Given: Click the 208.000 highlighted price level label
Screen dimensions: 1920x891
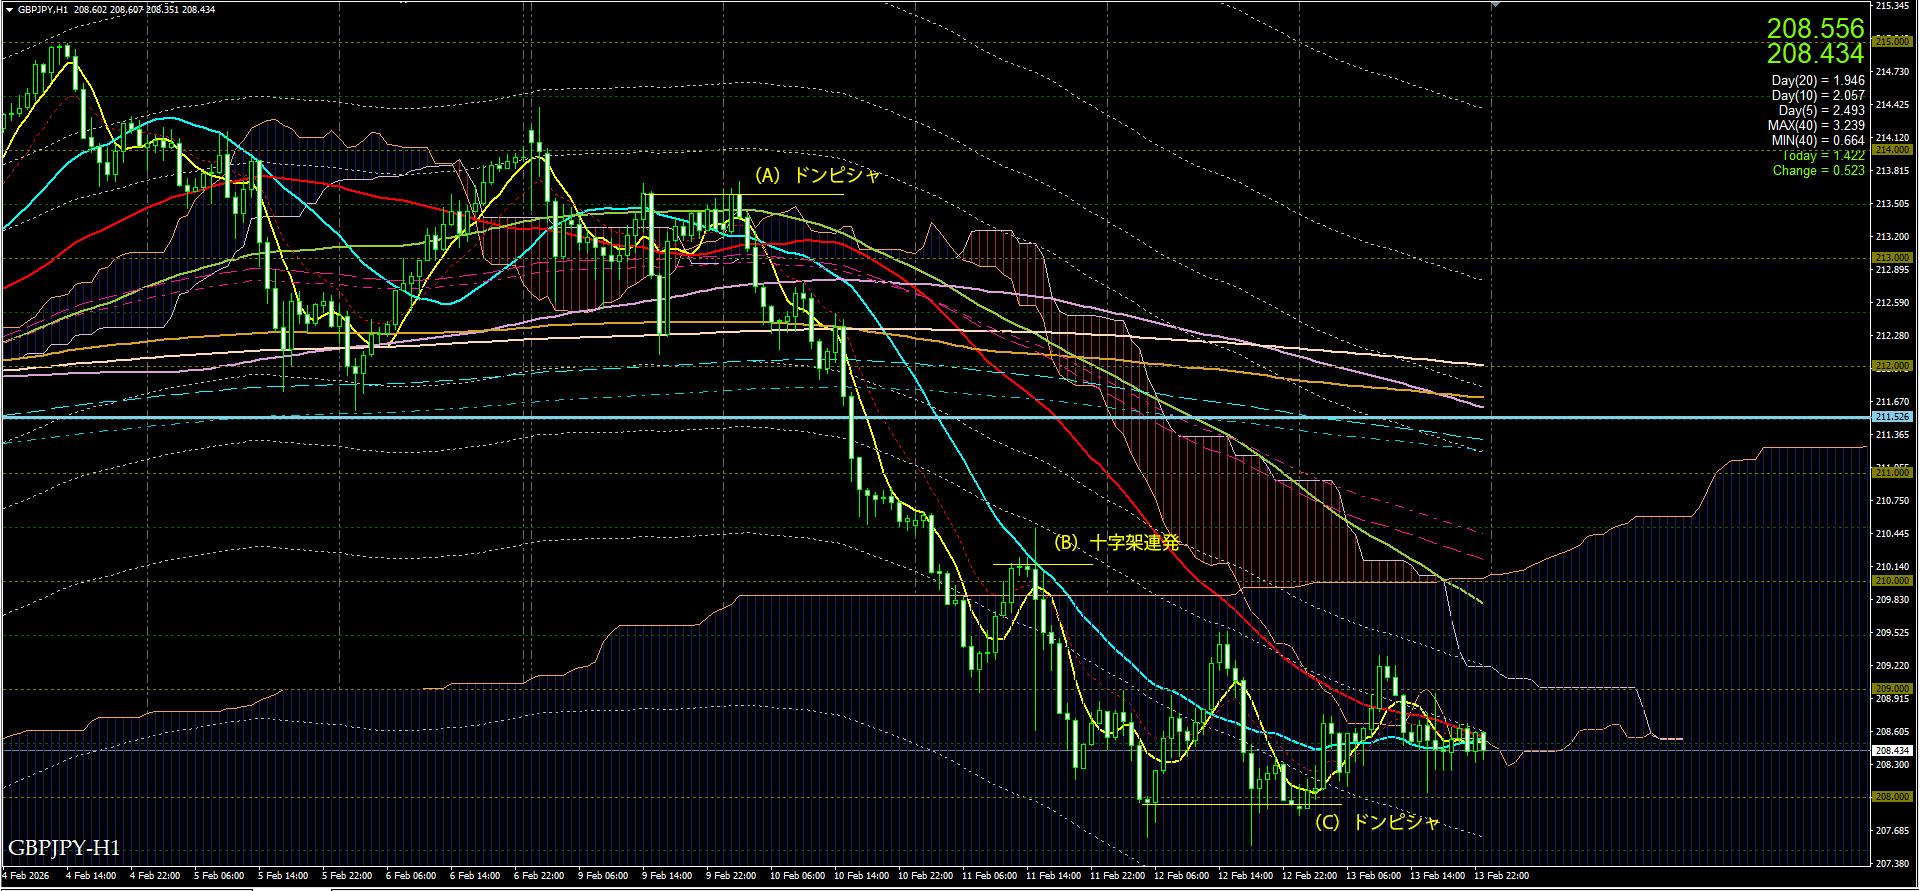Looking at the screenshot, I should 1892,797.
